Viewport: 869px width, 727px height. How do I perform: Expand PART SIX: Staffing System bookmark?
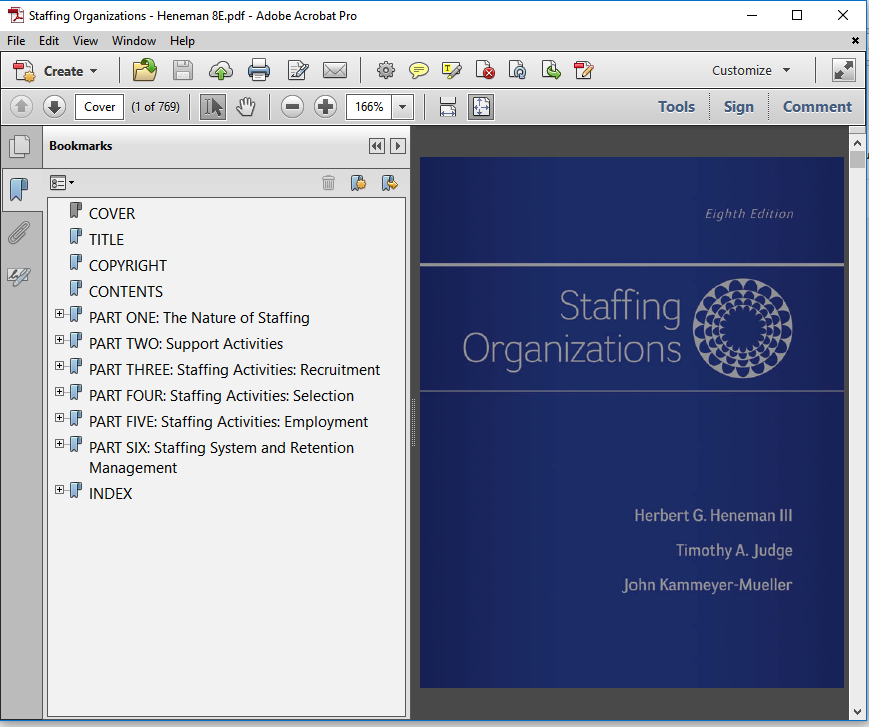coord(59,444)
